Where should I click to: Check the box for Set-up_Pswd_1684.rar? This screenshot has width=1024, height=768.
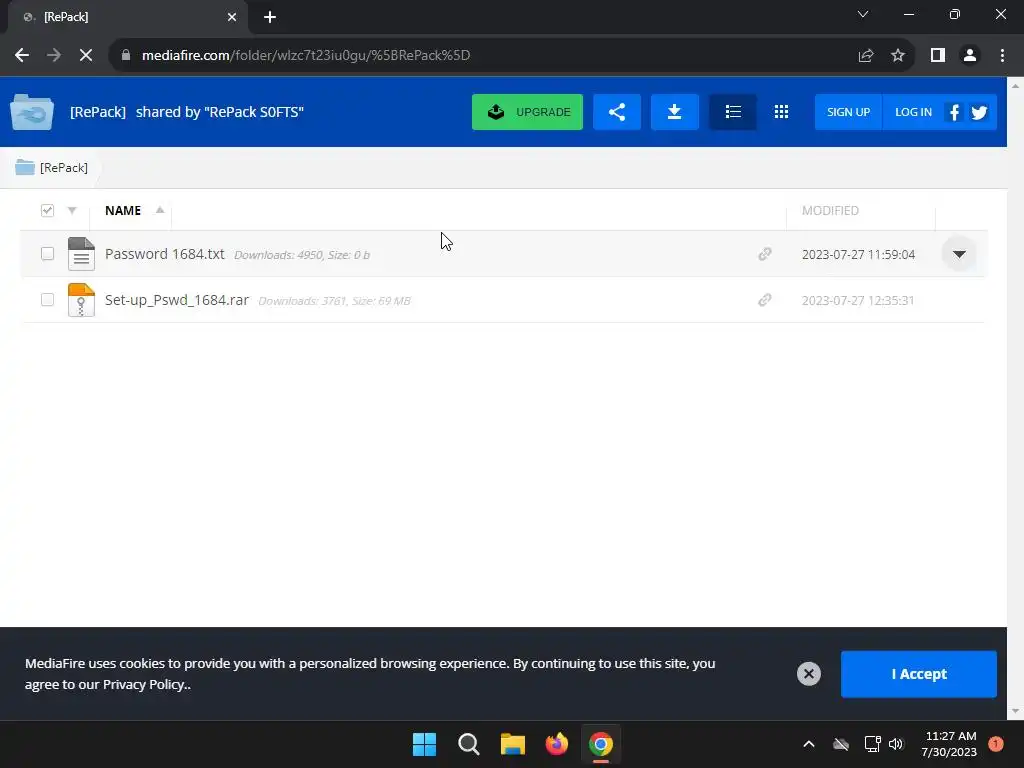[47, 300]
